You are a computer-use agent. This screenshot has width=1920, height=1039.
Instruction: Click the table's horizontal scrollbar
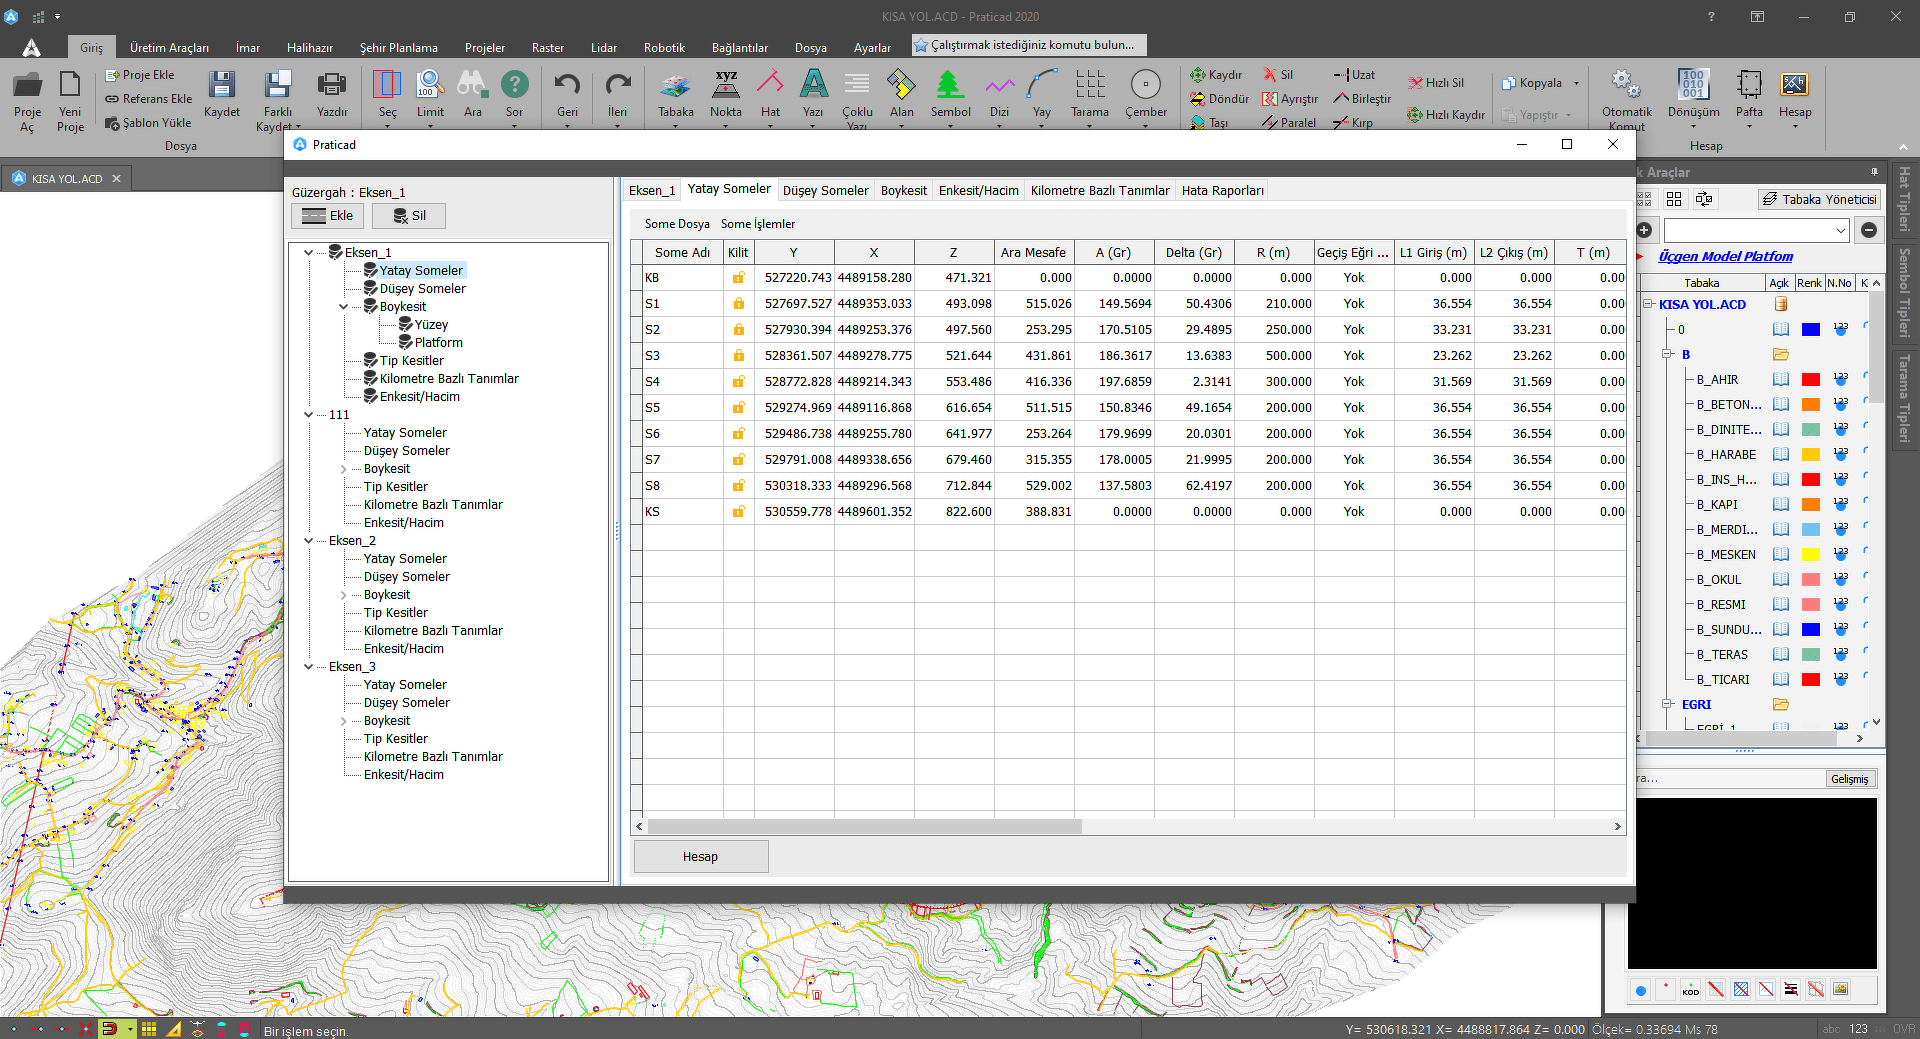point(864,827)
